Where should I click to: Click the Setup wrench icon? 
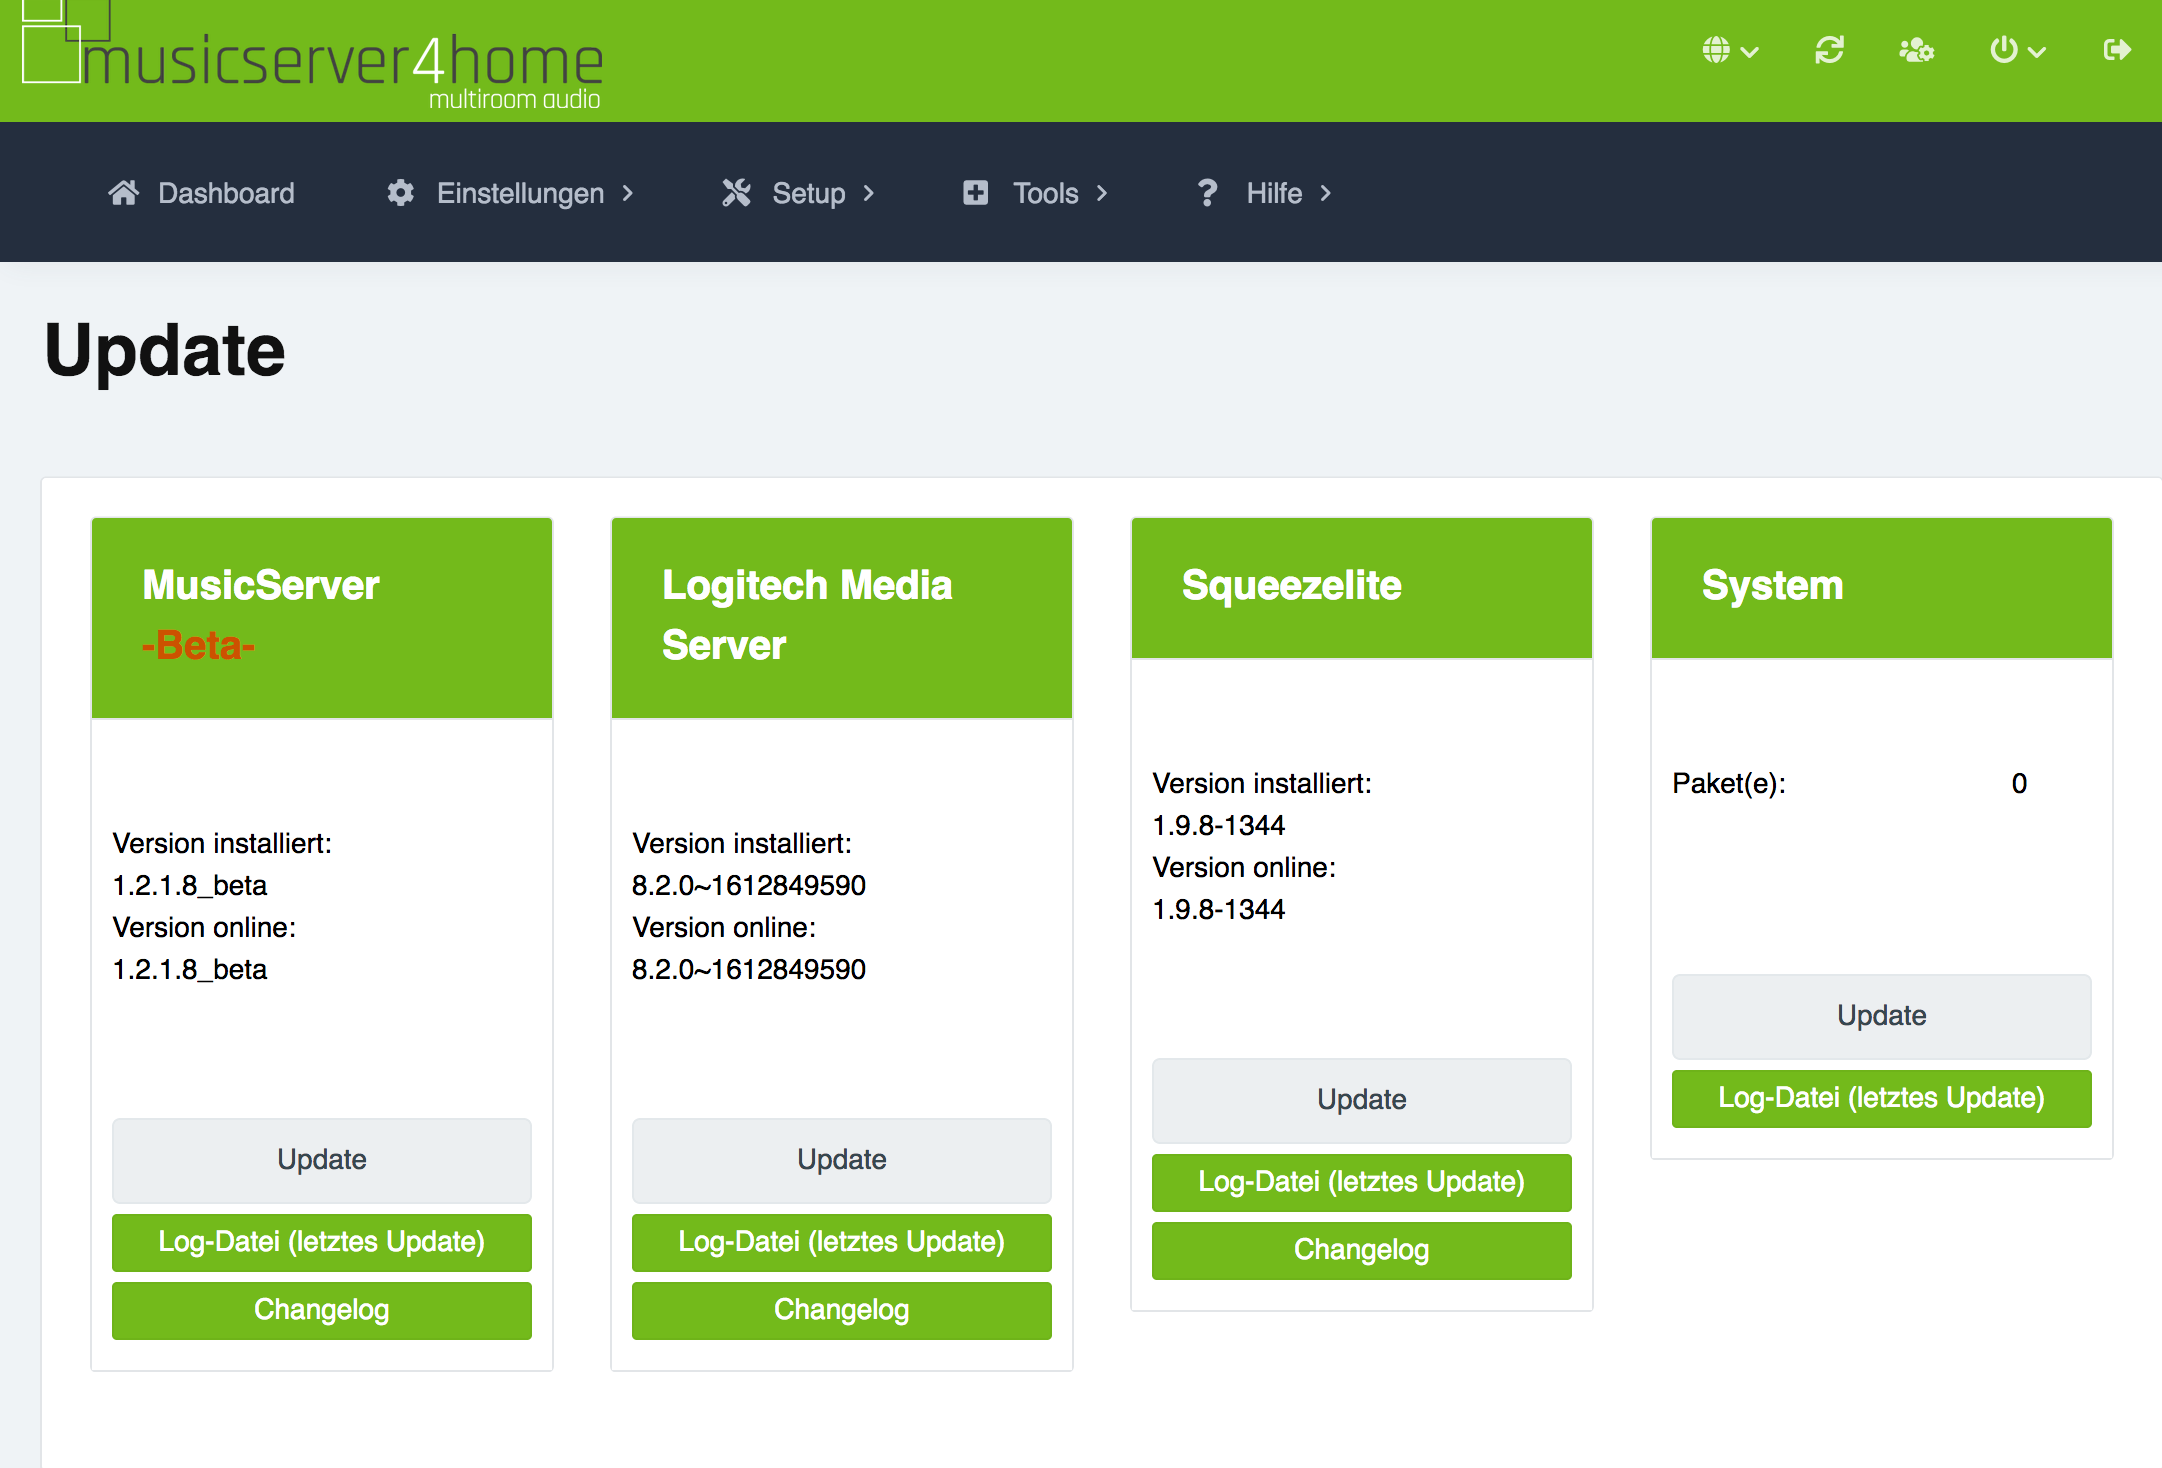click(736, 193)
